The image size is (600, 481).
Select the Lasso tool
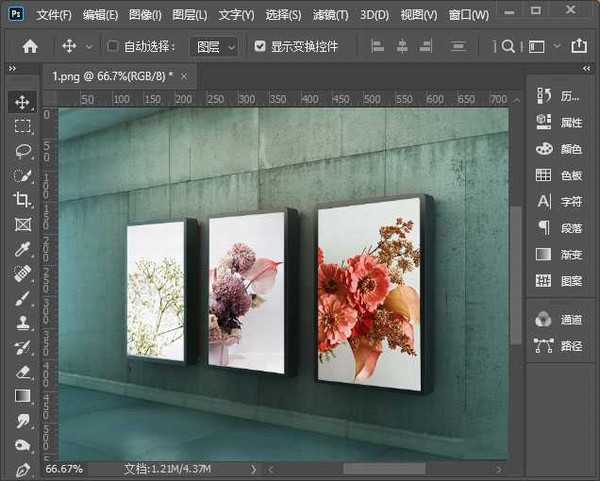click(x=22, y=151)
